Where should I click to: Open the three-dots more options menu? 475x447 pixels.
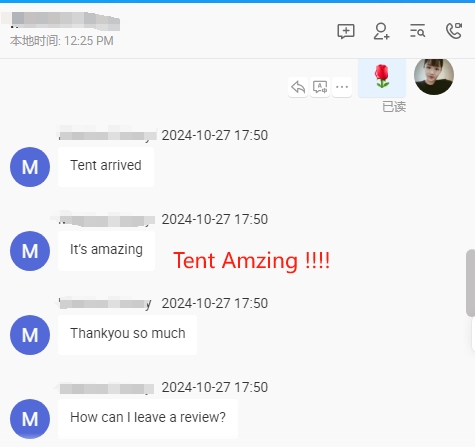[342, 87]
